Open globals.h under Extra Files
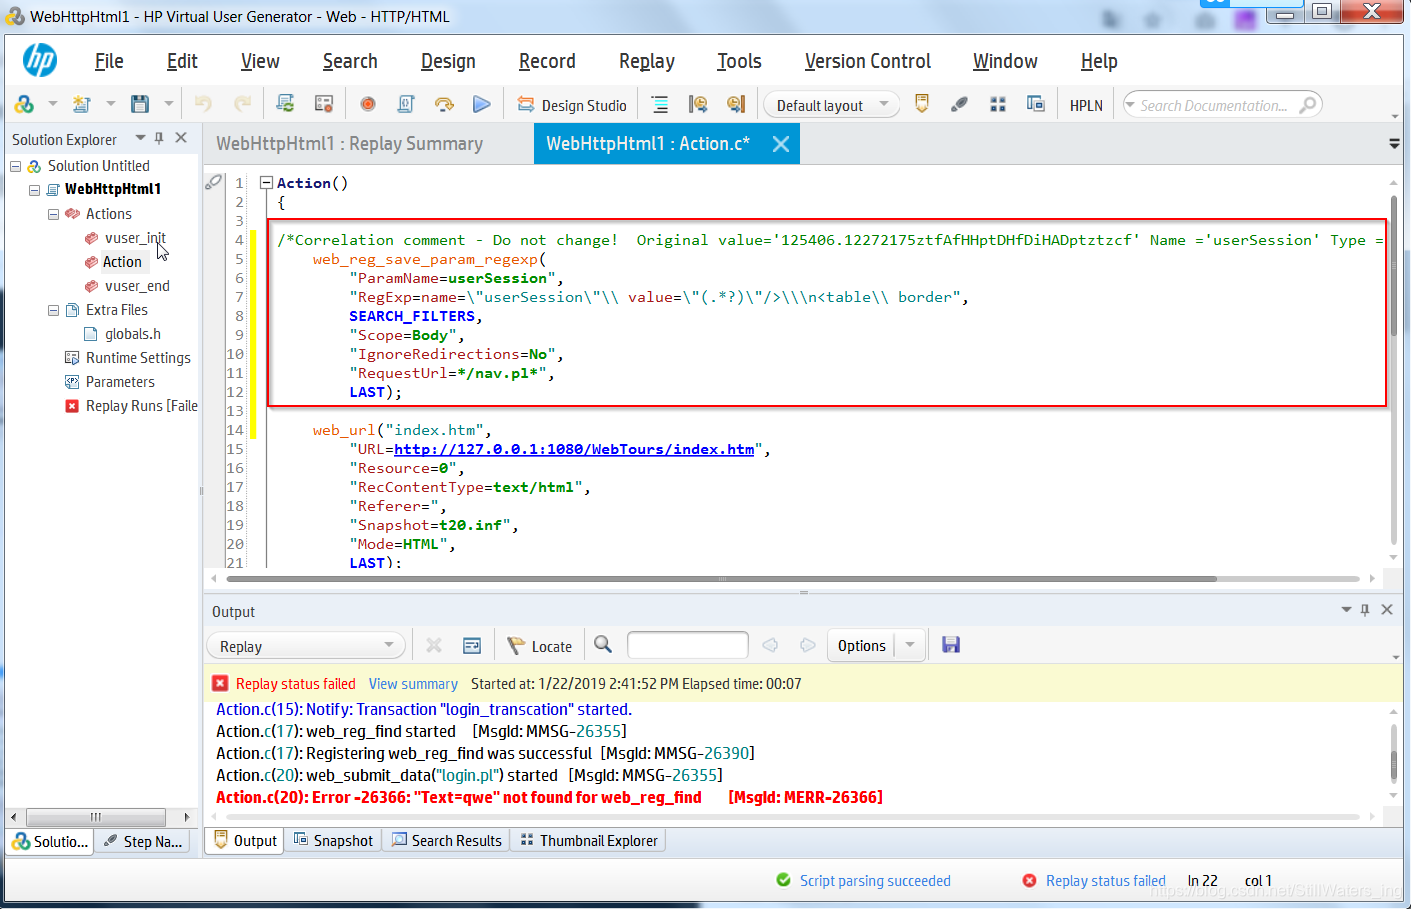 [132, 334]
